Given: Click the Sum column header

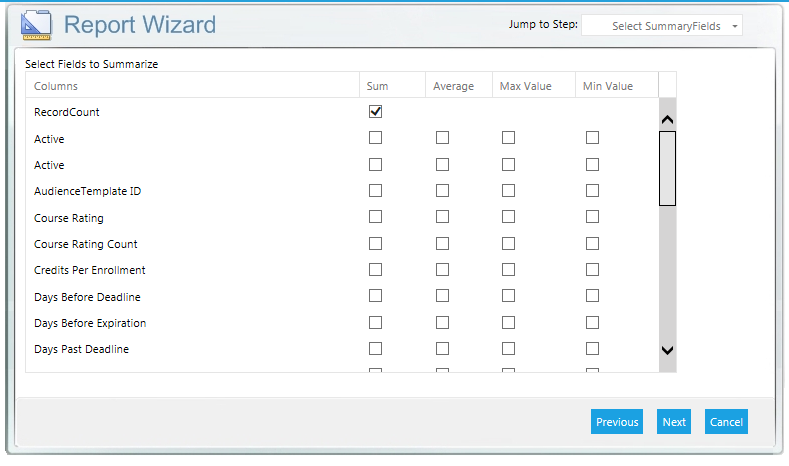Looking at the screenshot, I should (378, 86).
